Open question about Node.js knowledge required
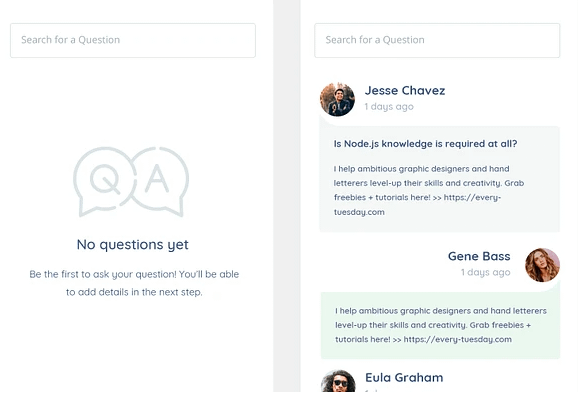This screenshot has width=578, height=393. pos(425,144)
